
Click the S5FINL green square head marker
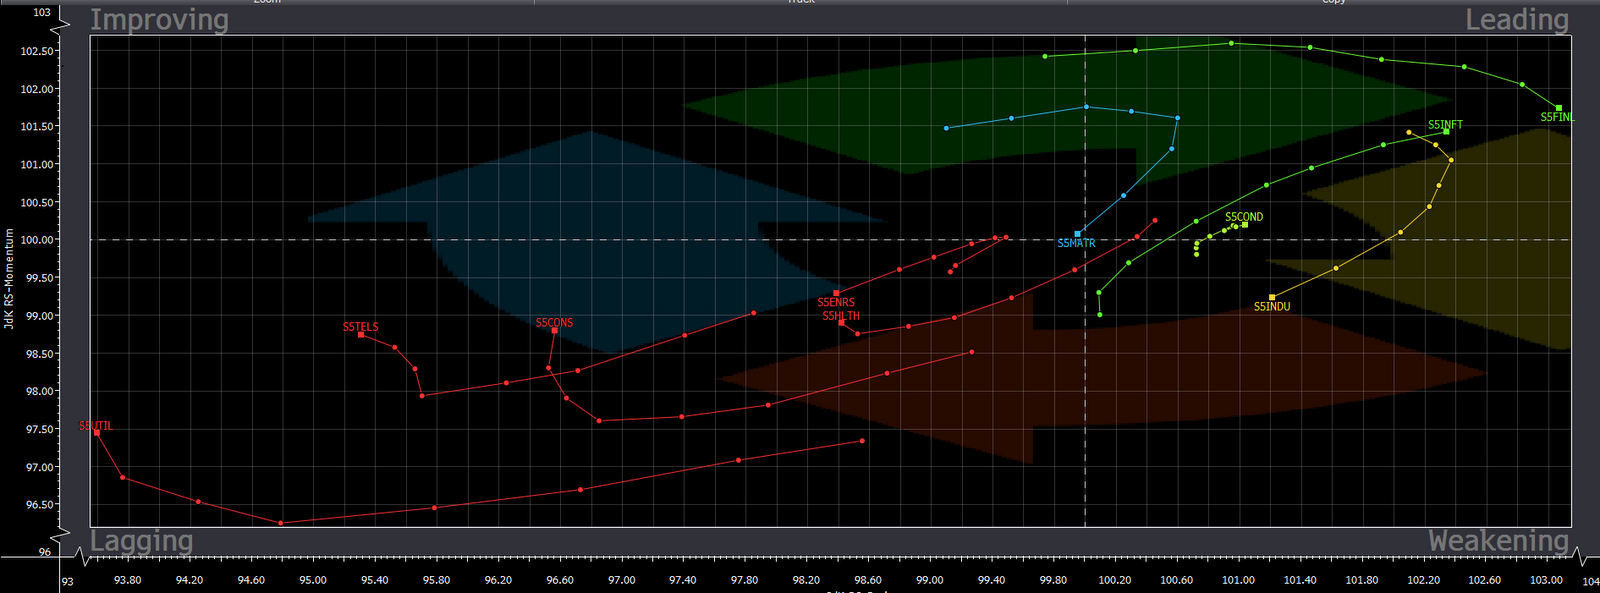(1559, 108)
